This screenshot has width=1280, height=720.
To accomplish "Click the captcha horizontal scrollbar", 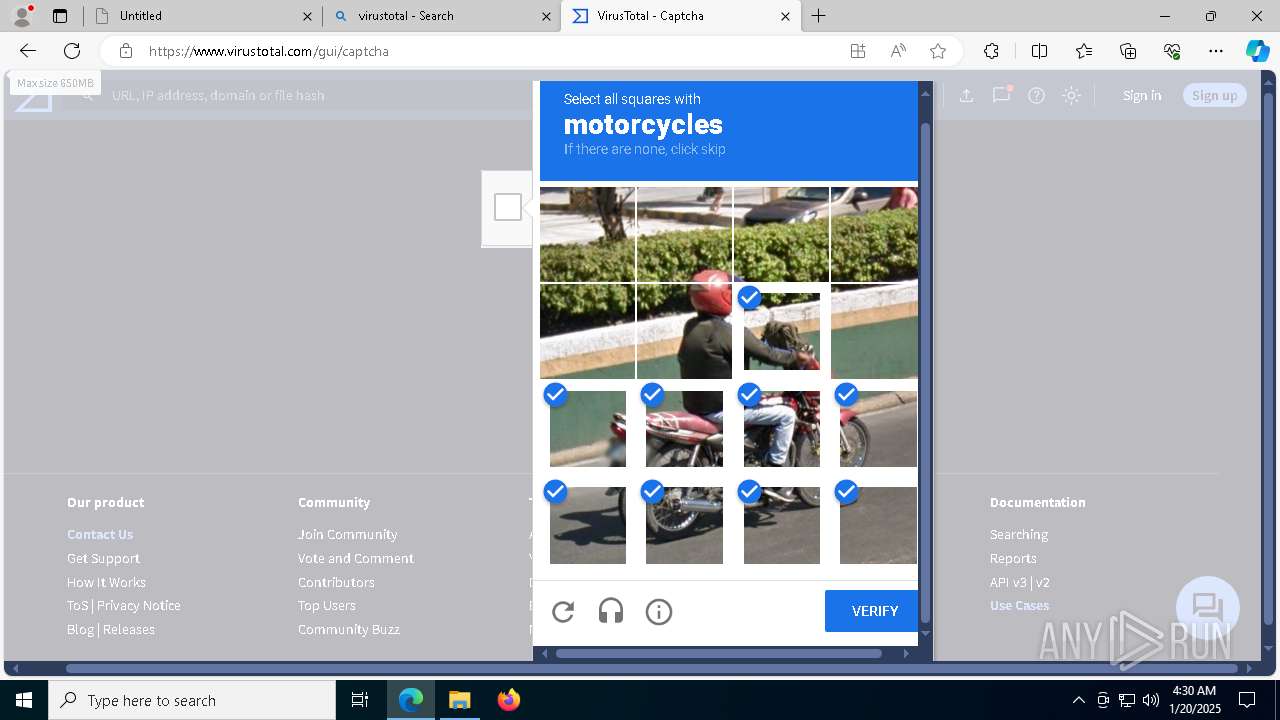I will pyautogui.click(x=718, y=653).
